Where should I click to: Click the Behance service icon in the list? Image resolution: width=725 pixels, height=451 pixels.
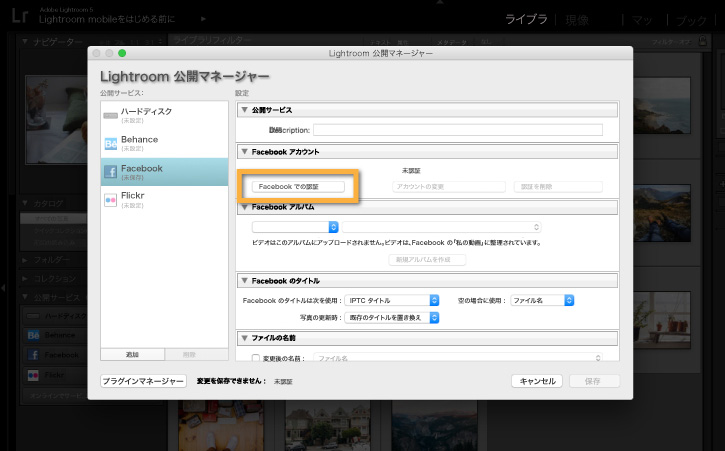tap(111, 144)
